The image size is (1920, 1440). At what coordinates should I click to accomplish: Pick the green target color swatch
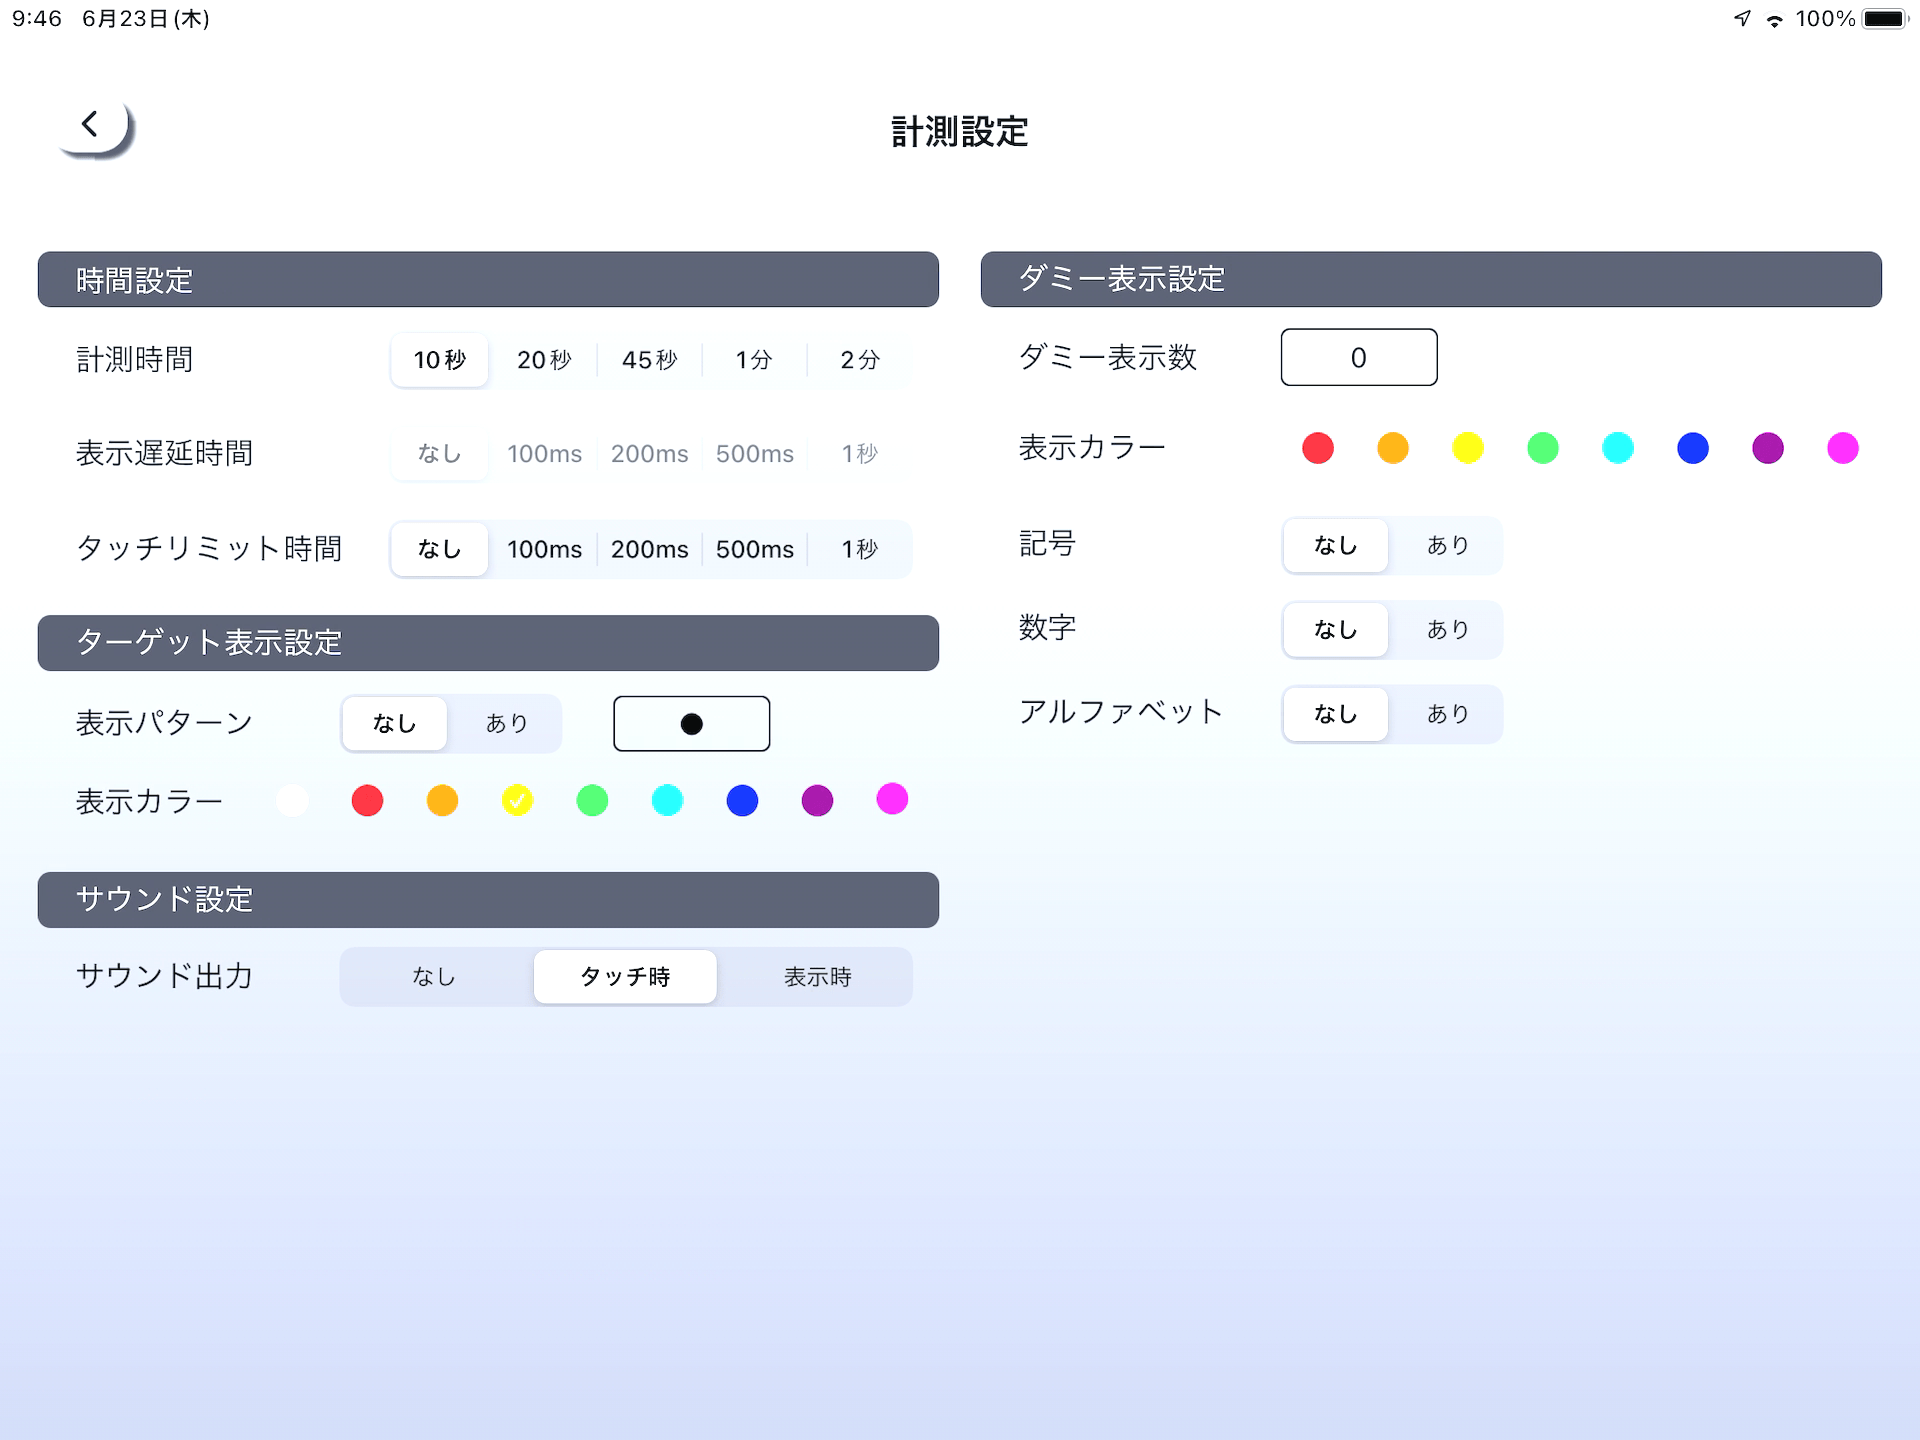point(592,800)
